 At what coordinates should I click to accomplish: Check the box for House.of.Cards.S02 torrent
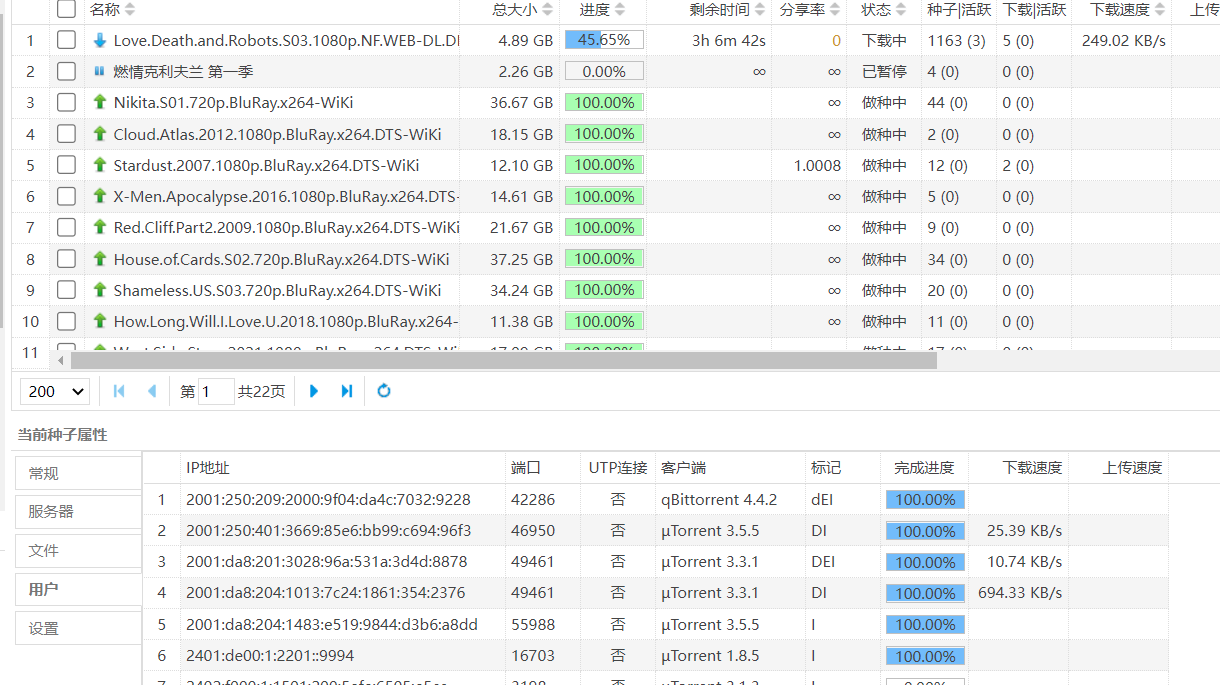coord(66,259)
